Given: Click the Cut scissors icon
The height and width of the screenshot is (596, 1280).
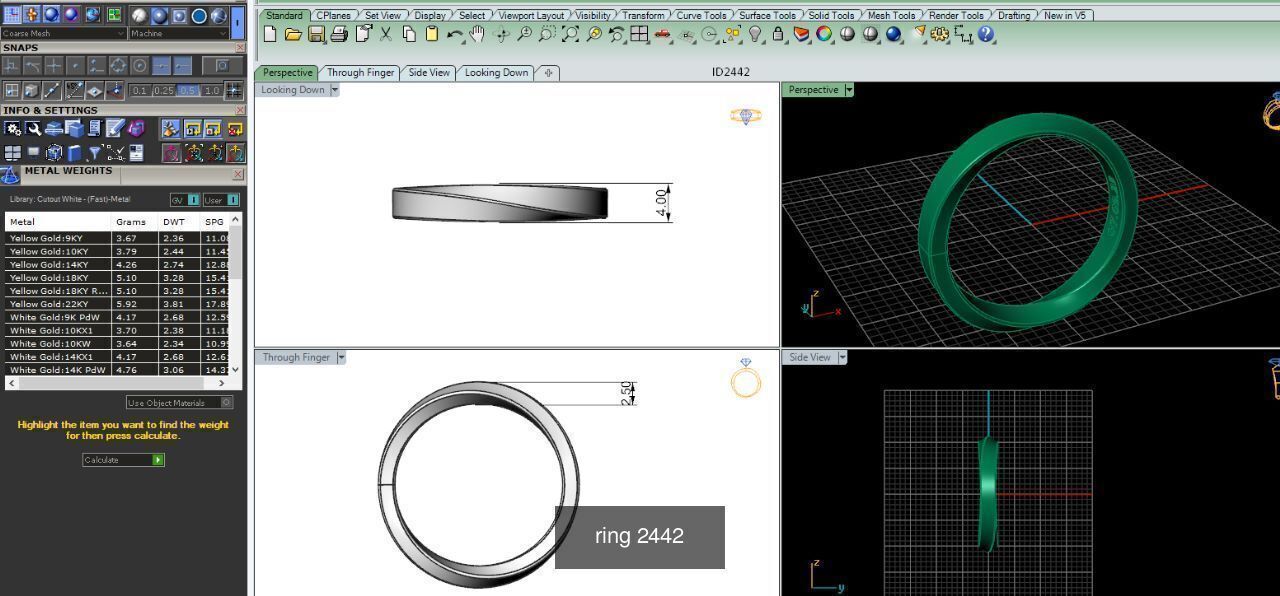Looking at the screenshot, I should coord(386,34).
